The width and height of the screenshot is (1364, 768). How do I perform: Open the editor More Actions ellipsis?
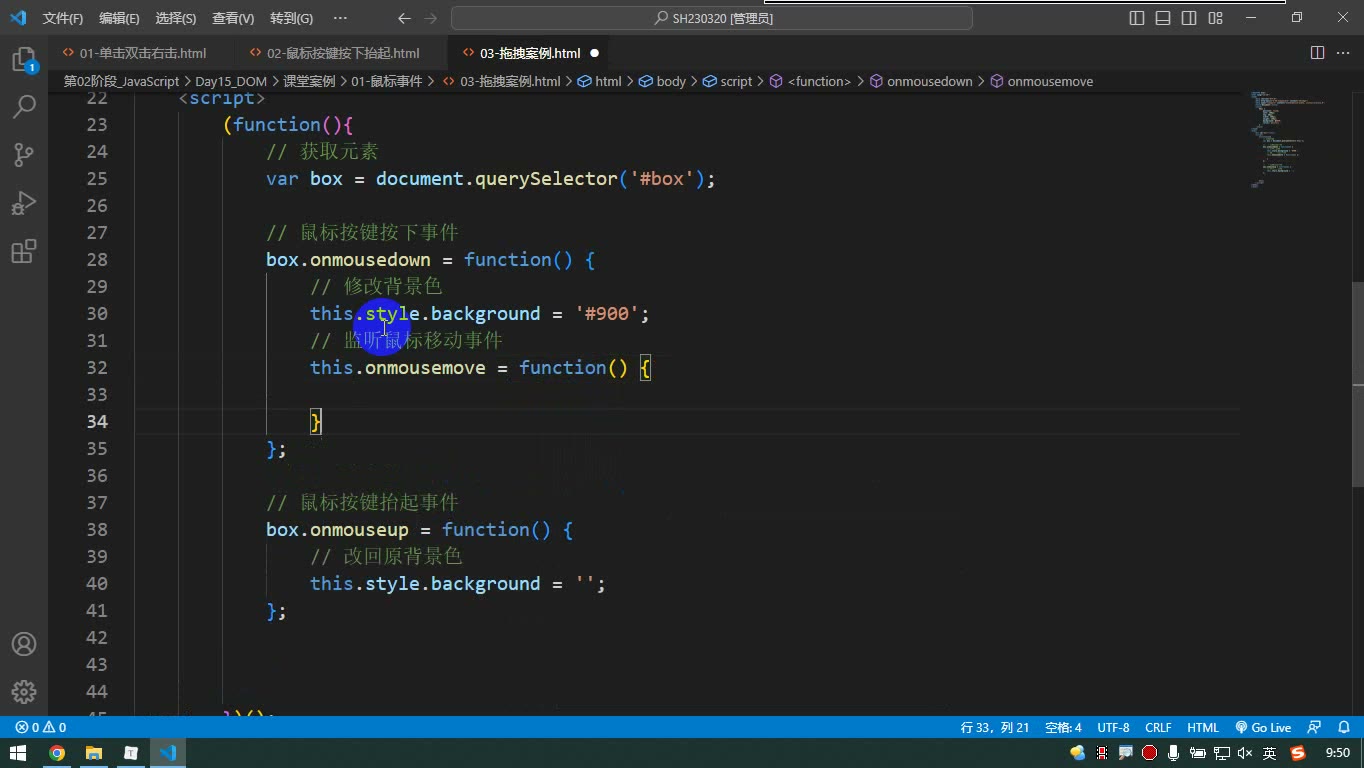(1343, 53)
